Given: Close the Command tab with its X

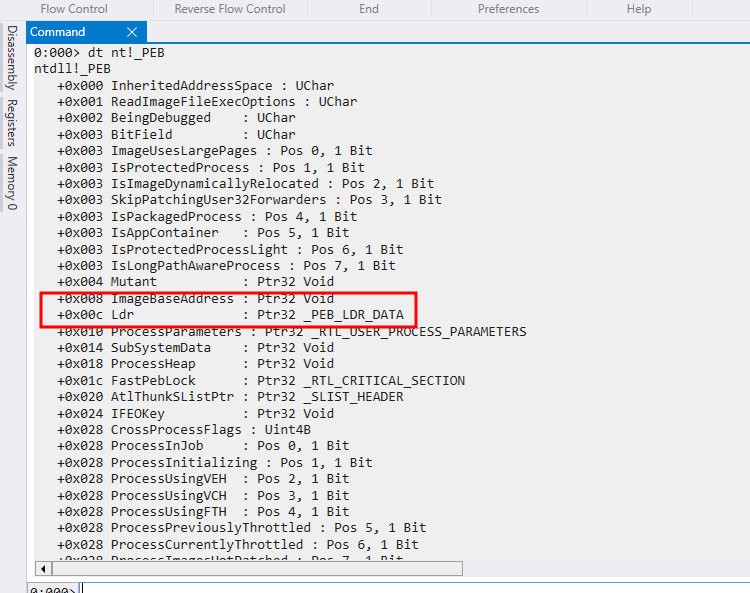Looking at the screenshot, I should 133,32.
